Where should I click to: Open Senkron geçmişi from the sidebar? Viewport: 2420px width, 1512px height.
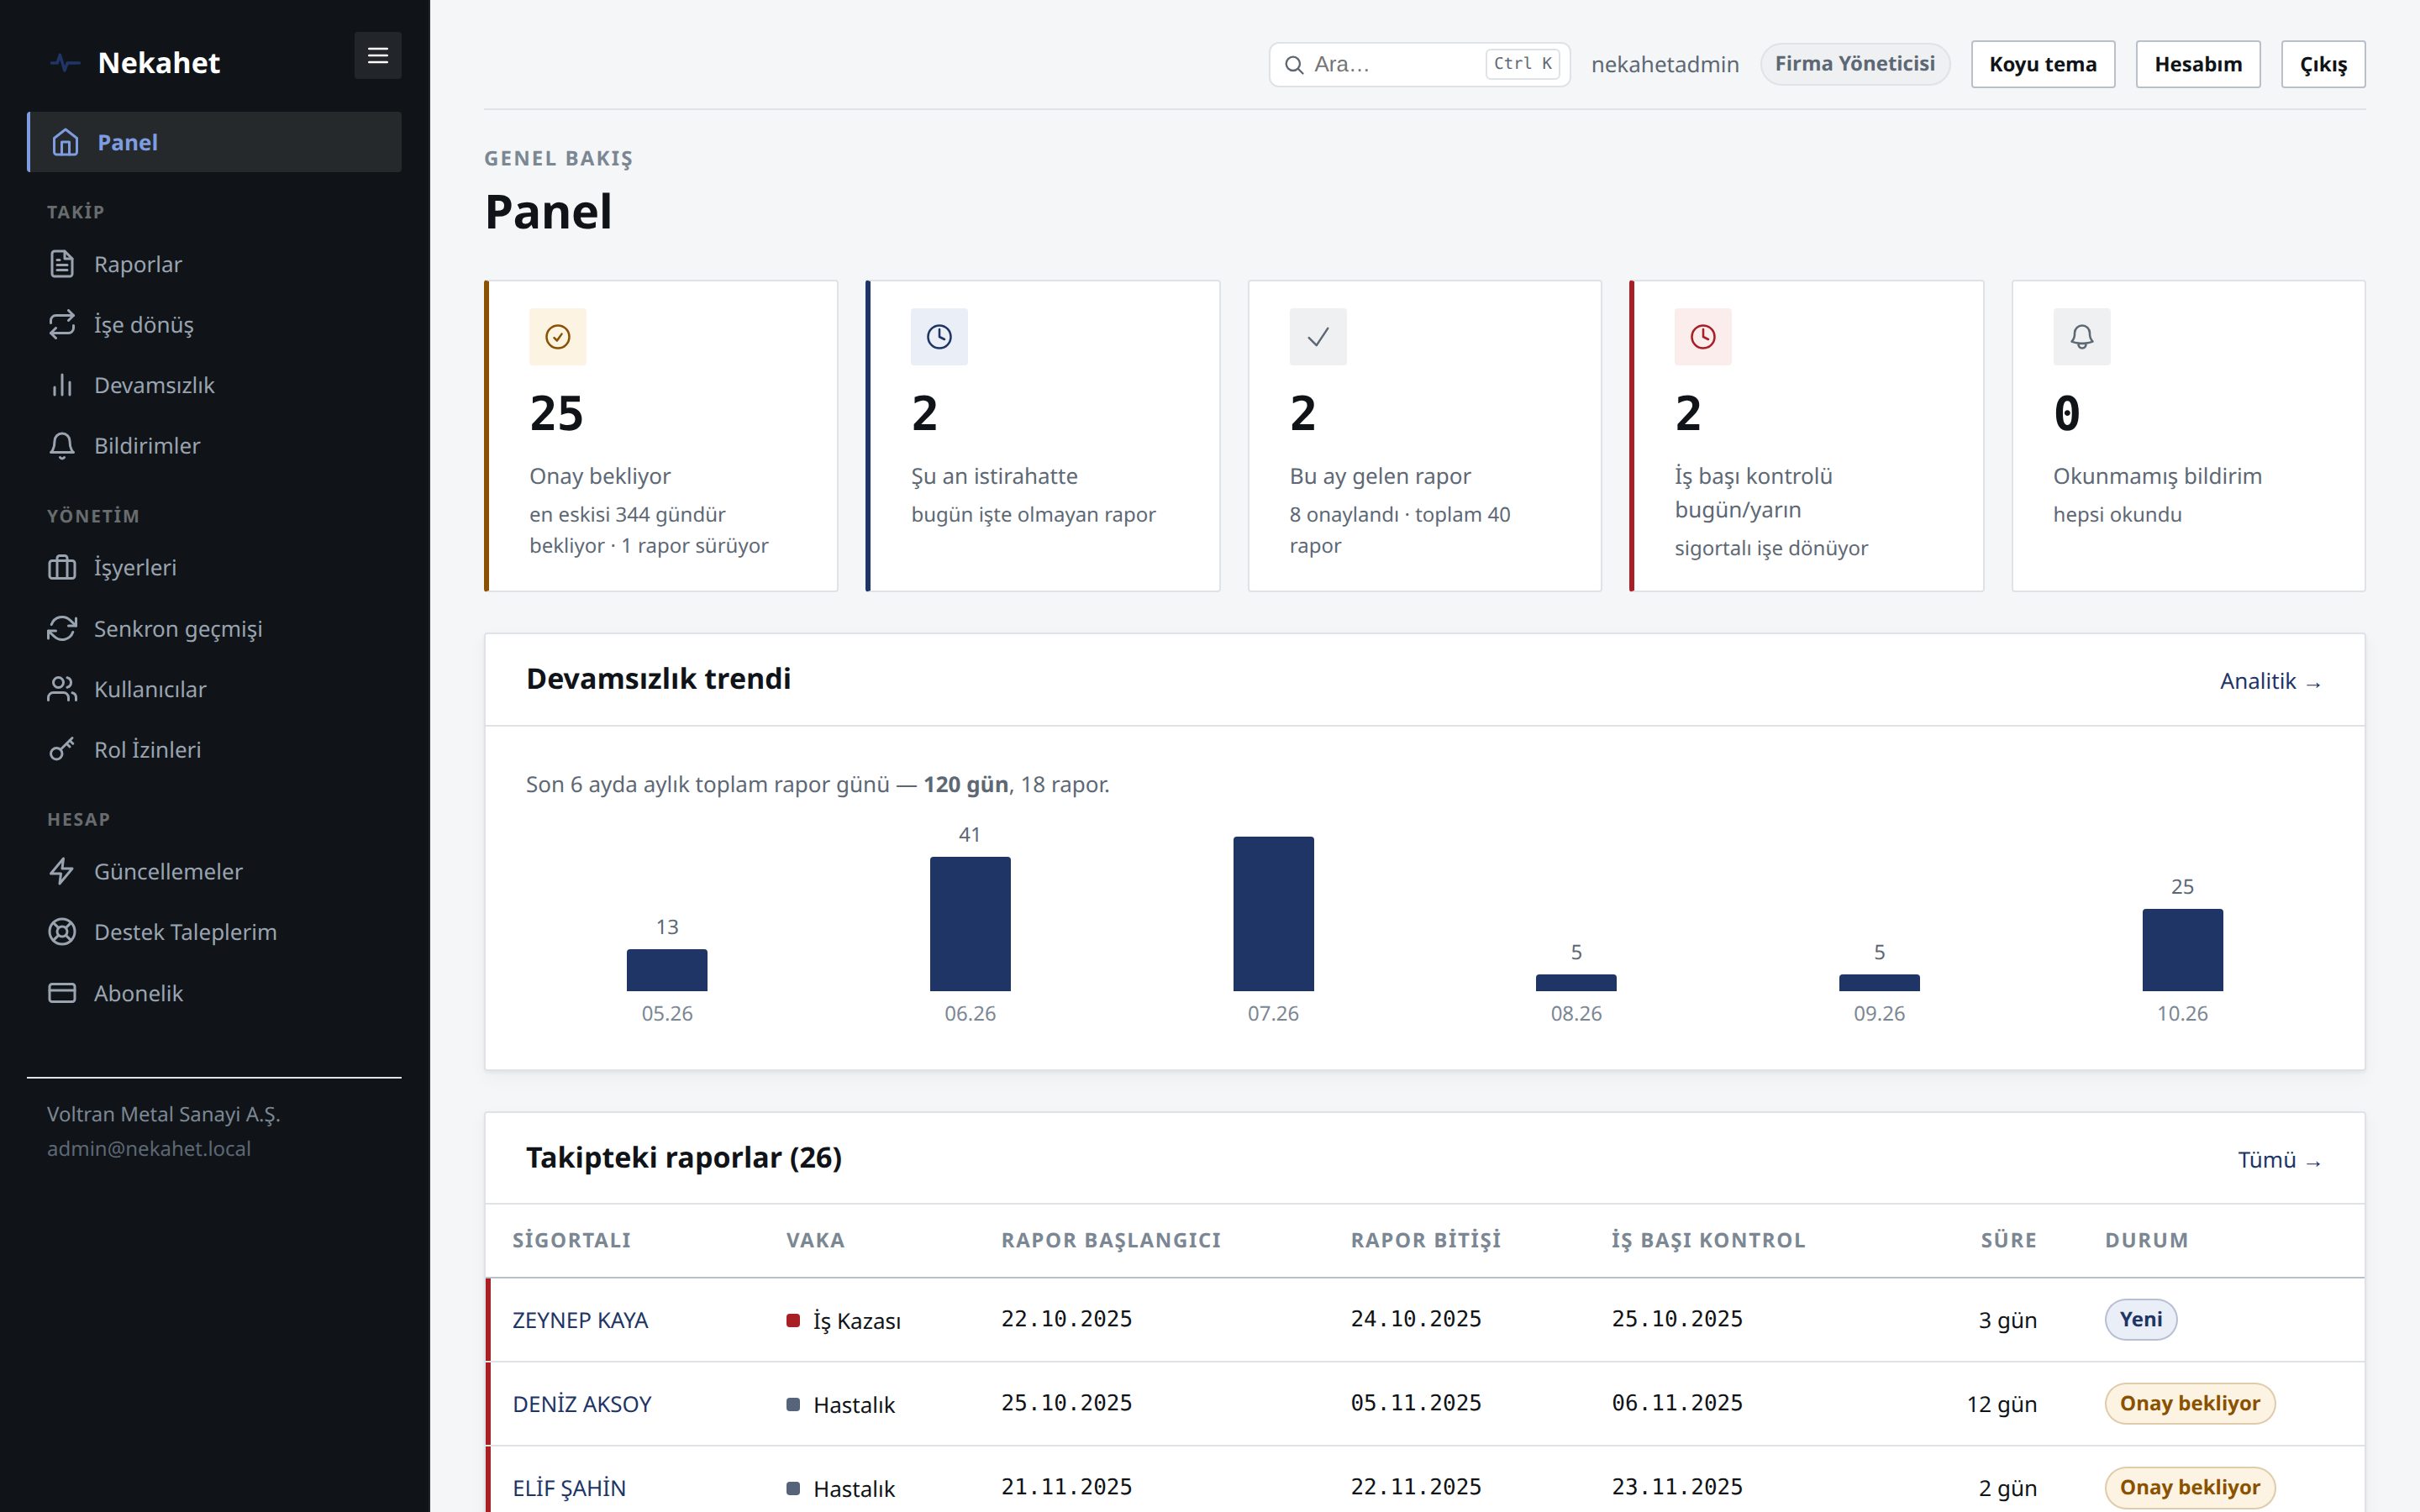pos(214,628)
